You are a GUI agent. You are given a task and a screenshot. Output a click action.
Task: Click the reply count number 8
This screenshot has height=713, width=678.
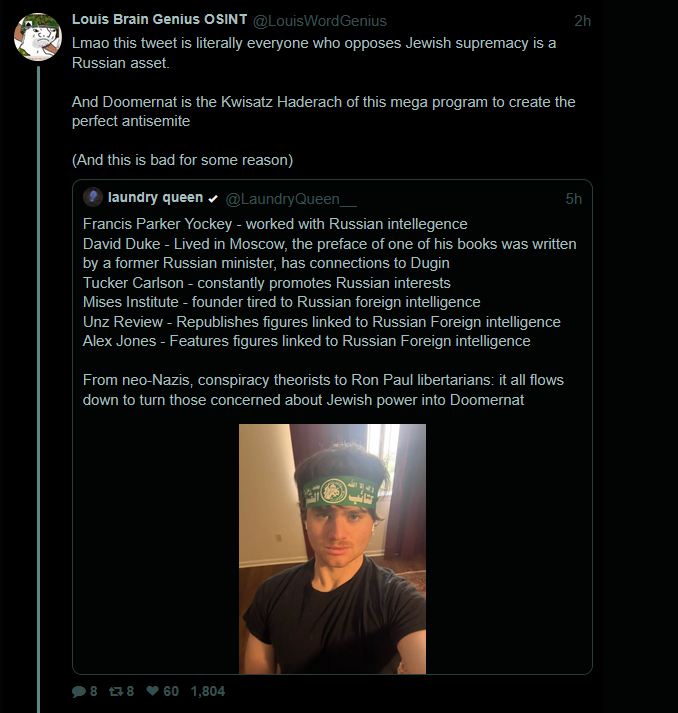pyautogui.click(x=94, y=692)
